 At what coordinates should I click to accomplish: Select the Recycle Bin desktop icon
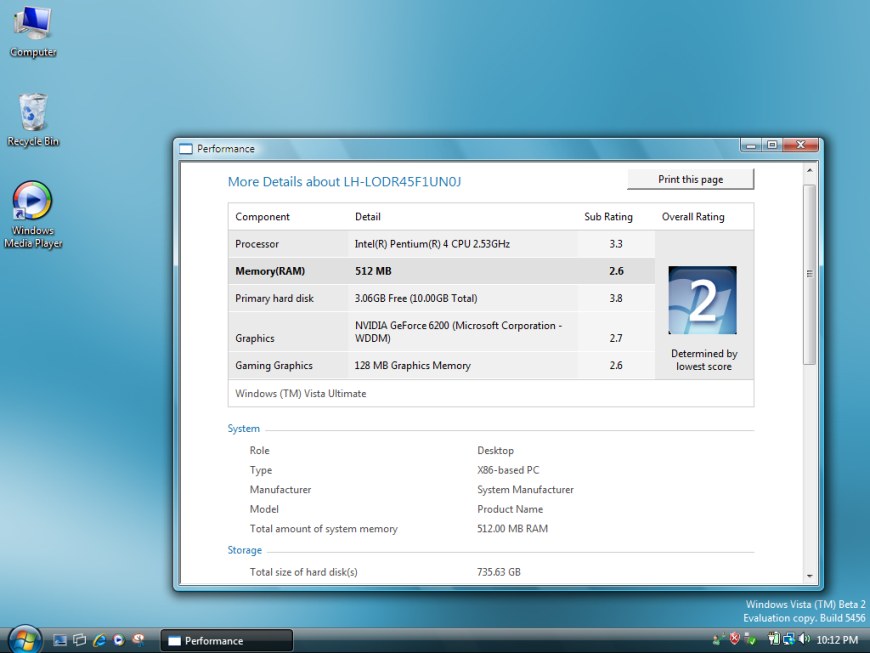click(x=33, y=120)
